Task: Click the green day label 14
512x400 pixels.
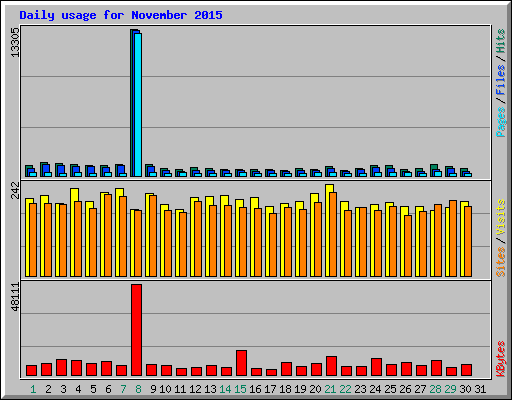Action: [x=225, y=389]
